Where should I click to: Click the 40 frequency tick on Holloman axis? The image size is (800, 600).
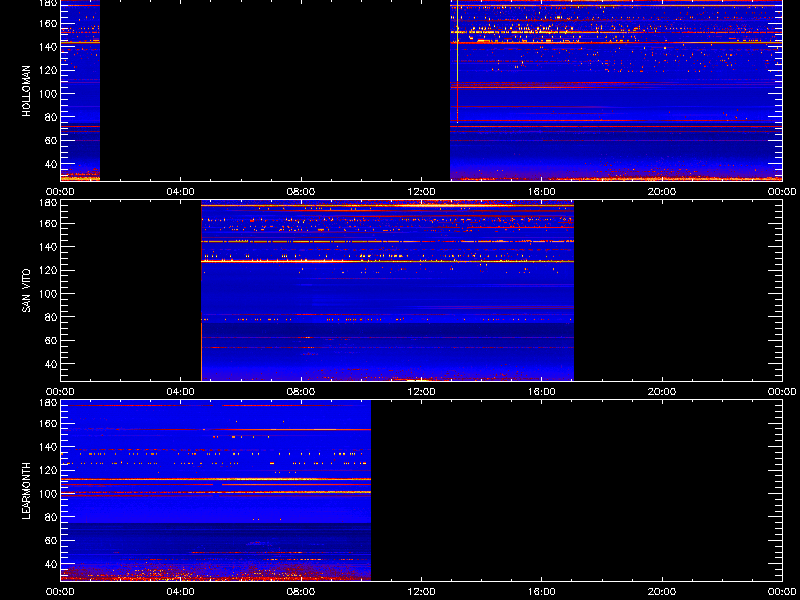point(51,164)
